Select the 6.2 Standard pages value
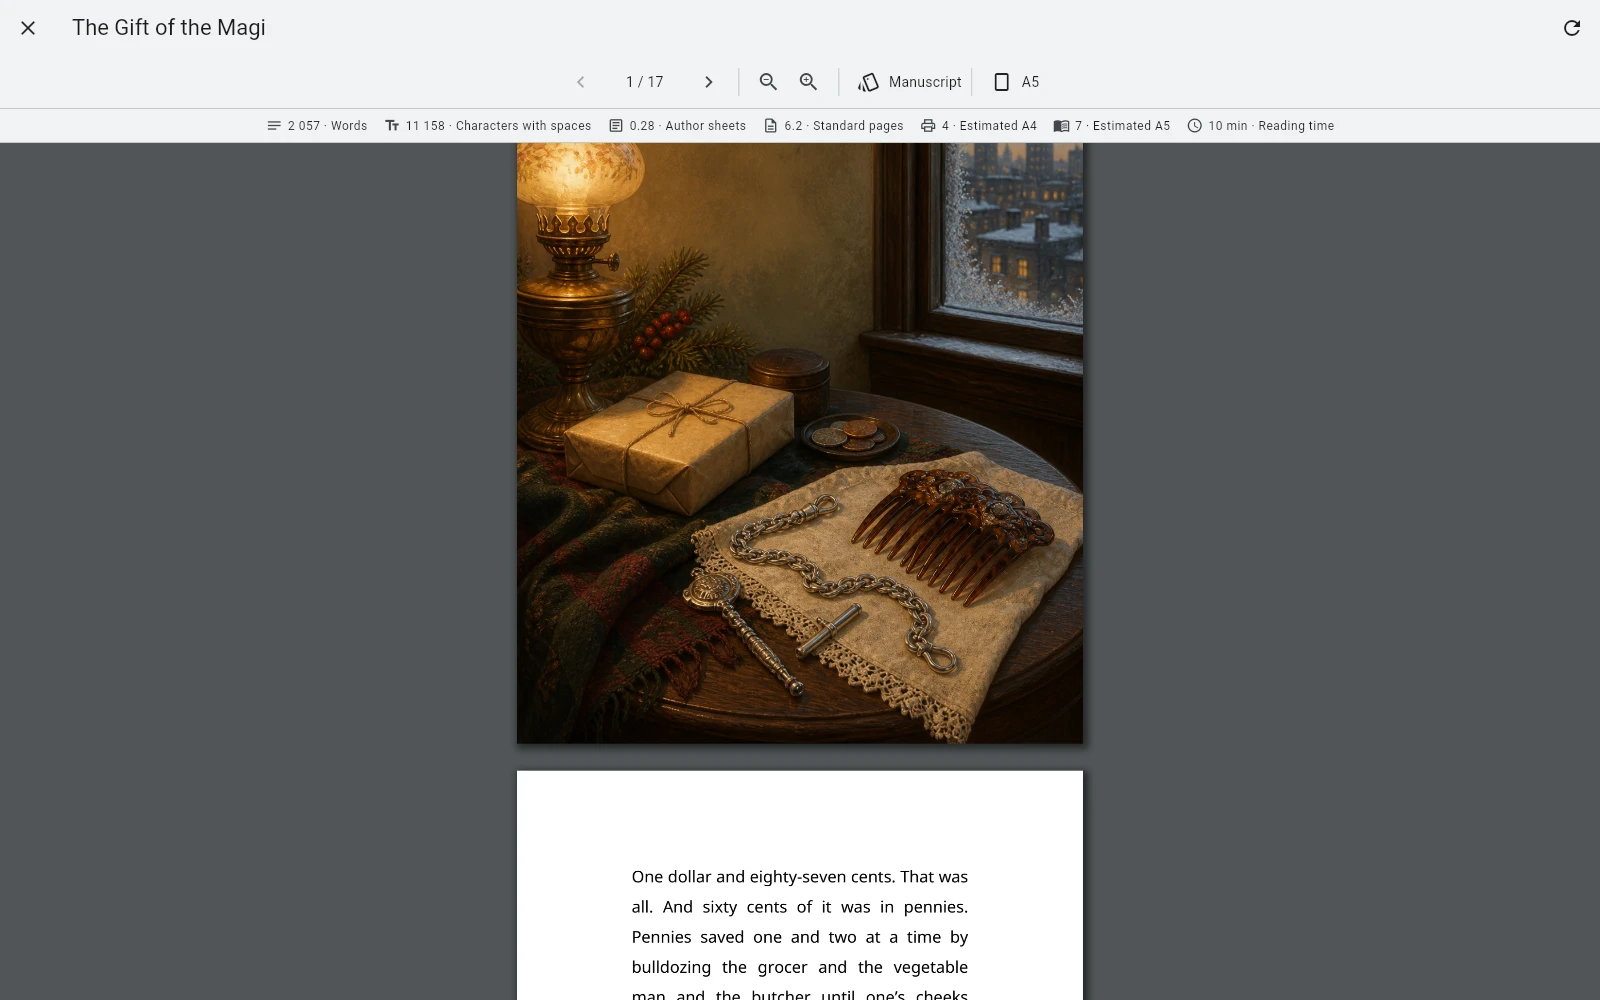 click(x=844, y=126)
